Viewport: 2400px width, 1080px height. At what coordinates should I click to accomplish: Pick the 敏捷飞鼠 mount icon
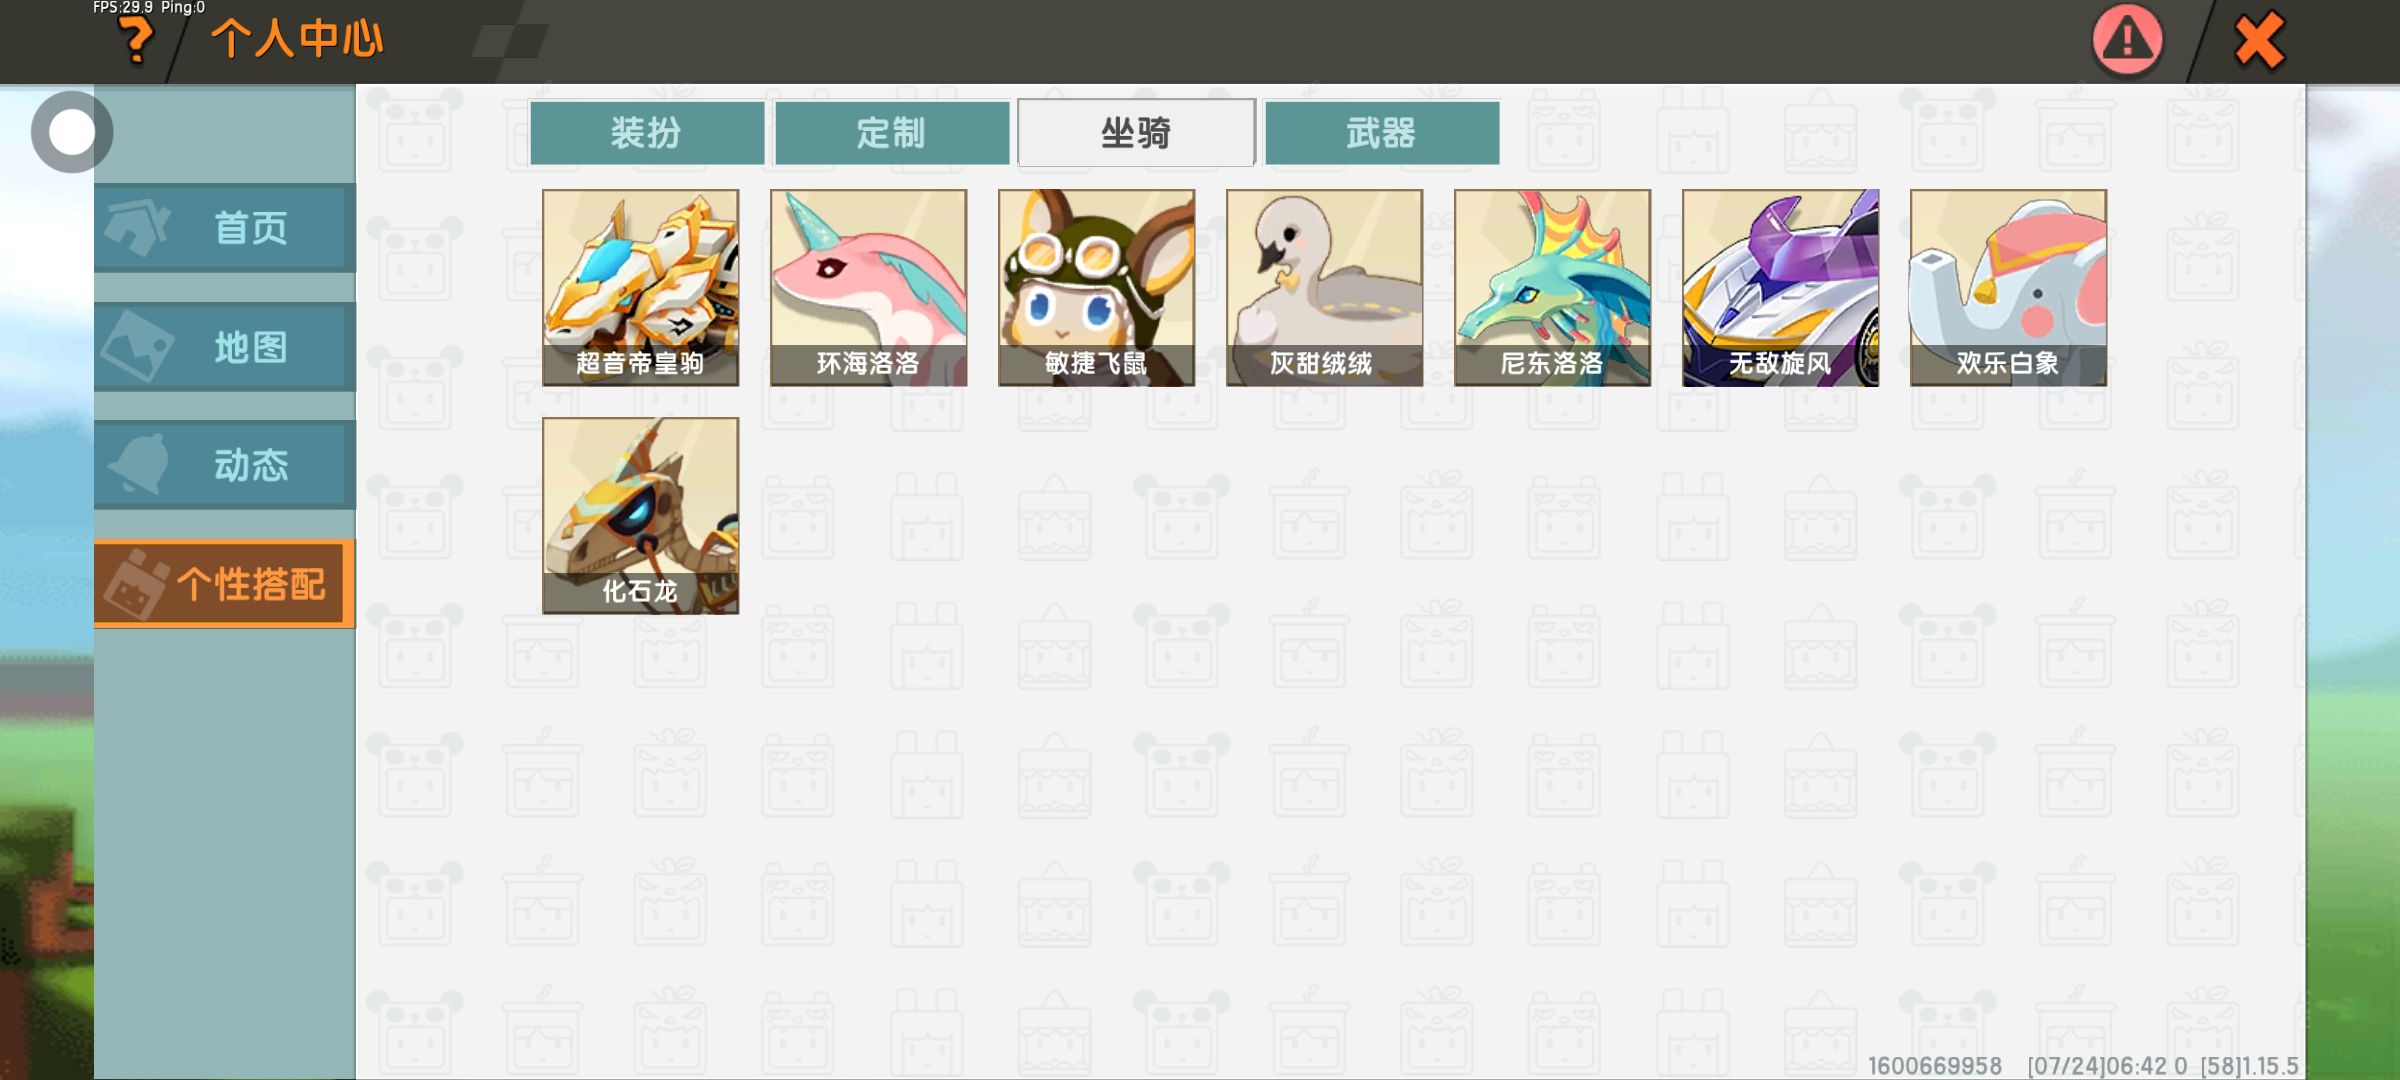click(x=1097, y=288)
